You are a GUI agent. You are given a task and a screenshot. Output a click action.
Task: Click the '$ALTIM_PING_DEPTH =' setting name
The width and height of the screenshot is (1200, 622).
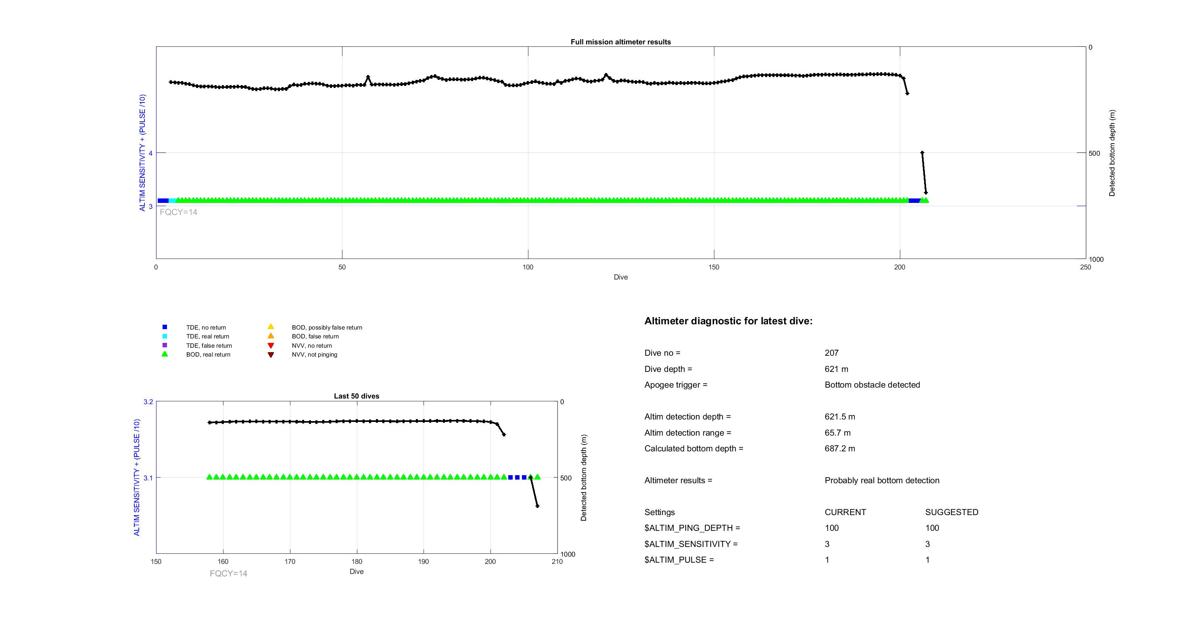693,528
